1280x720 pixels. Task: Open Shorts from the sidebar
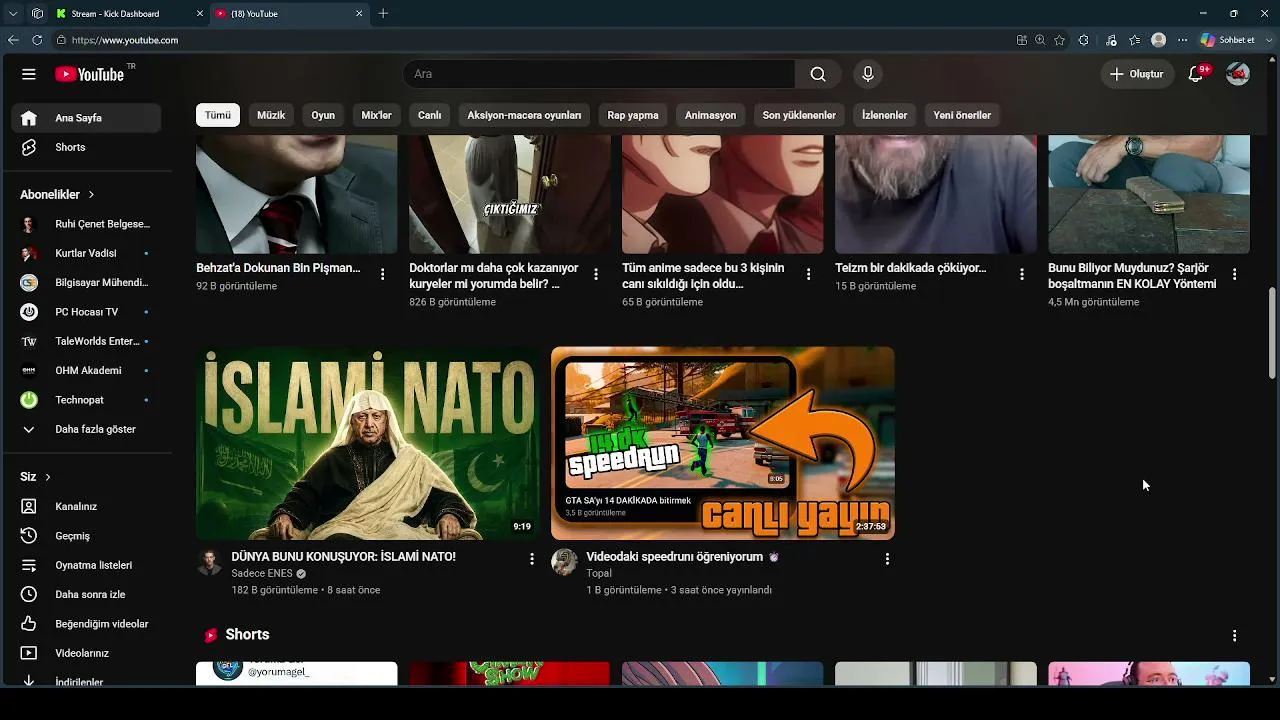86,147
